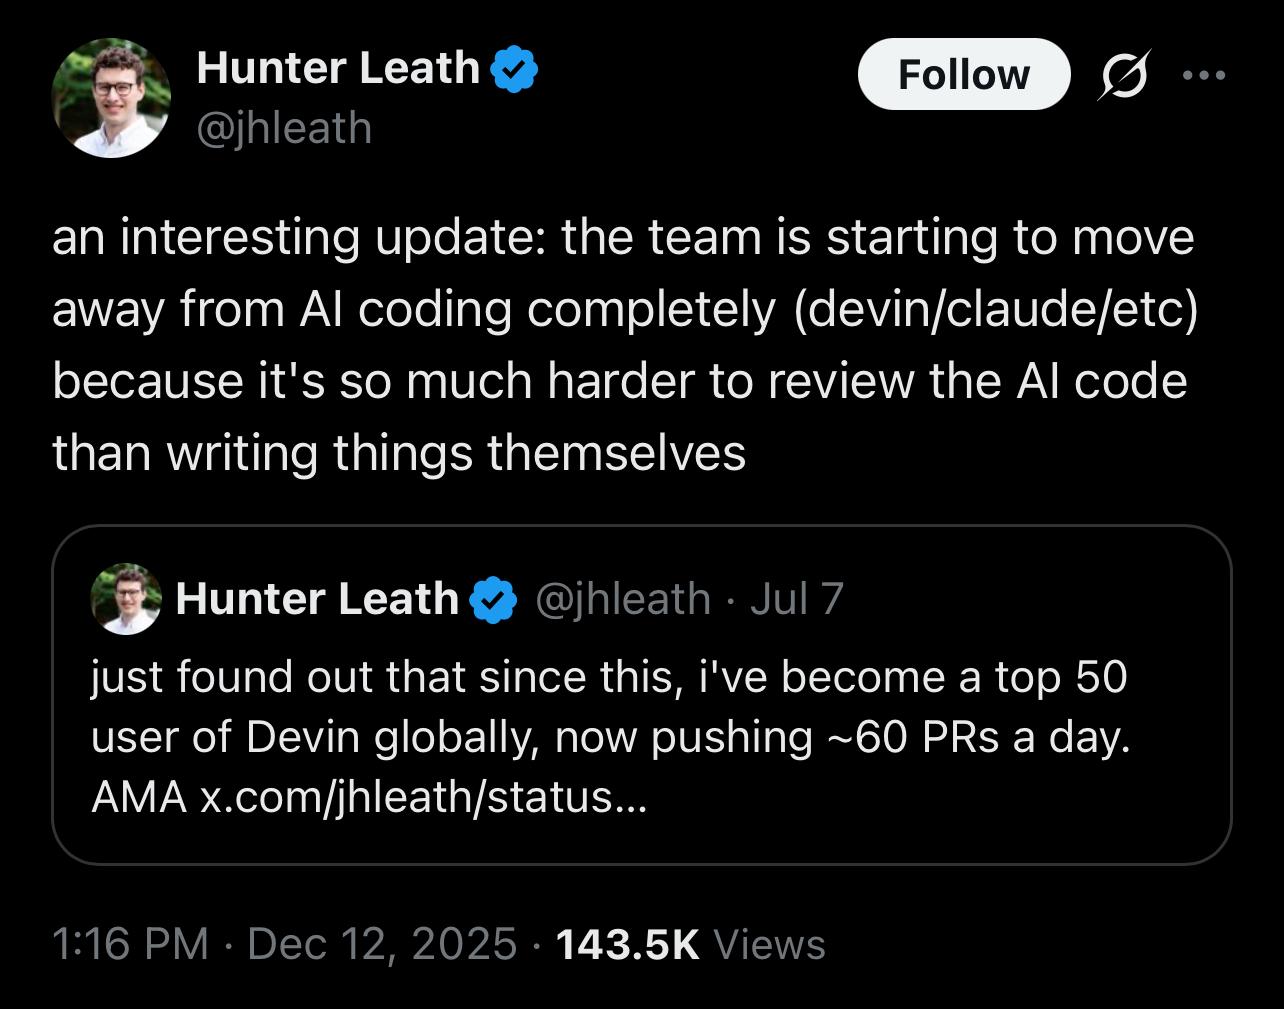Click the Follow button
Screen dimensions: 1284x1009
pyautogui.click(x=963, y=75)
